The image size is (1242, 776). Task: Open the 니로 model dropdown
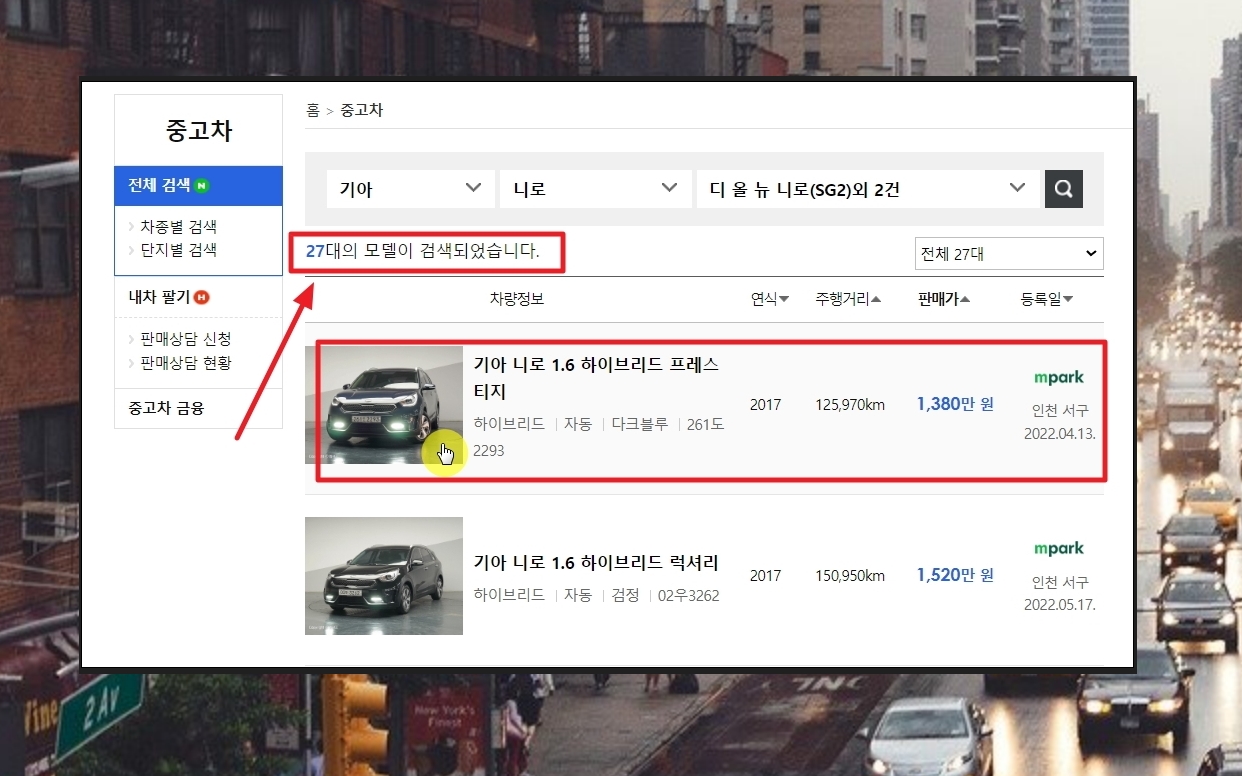[x=595, y=189]
